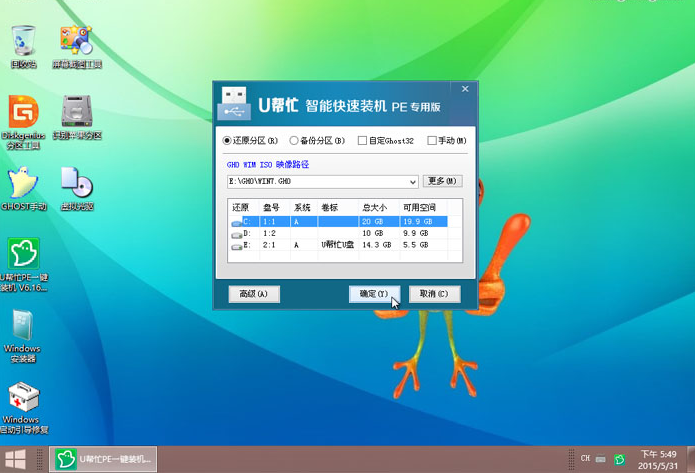Click the 9.9 GB free space cell

(x=416, y=233)
